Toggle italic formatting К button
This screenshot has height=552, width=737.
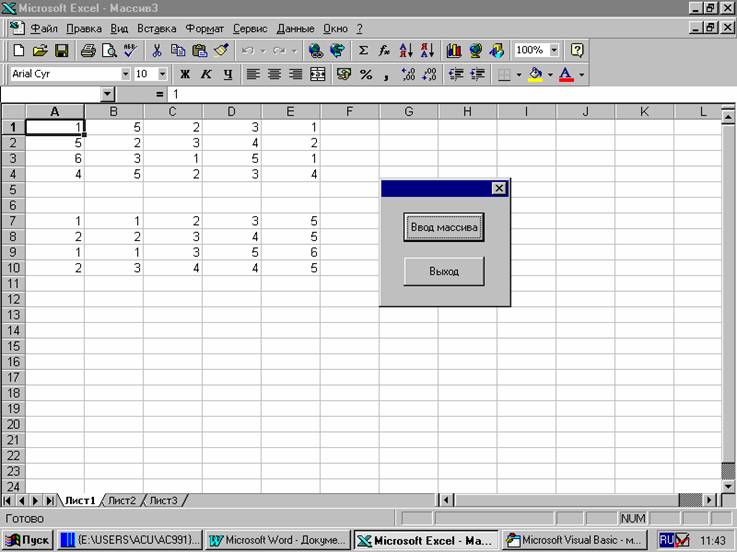point(206,75)
